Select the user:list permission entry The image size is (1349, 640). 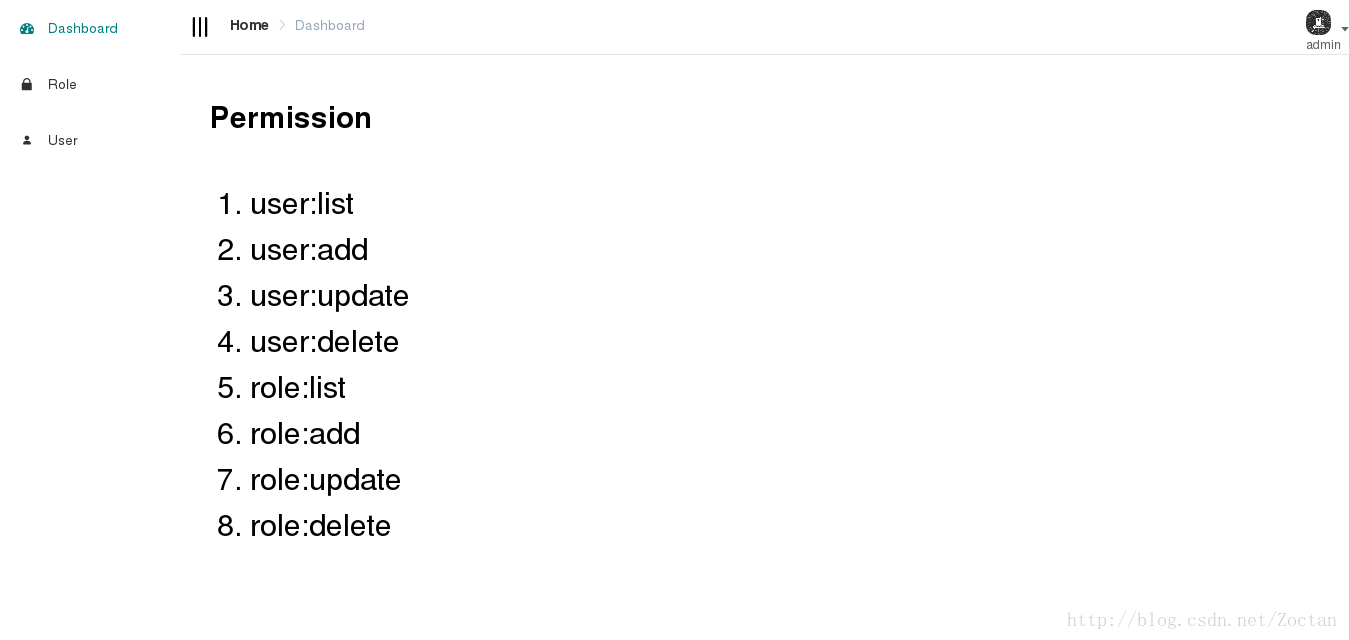[301, 204]
